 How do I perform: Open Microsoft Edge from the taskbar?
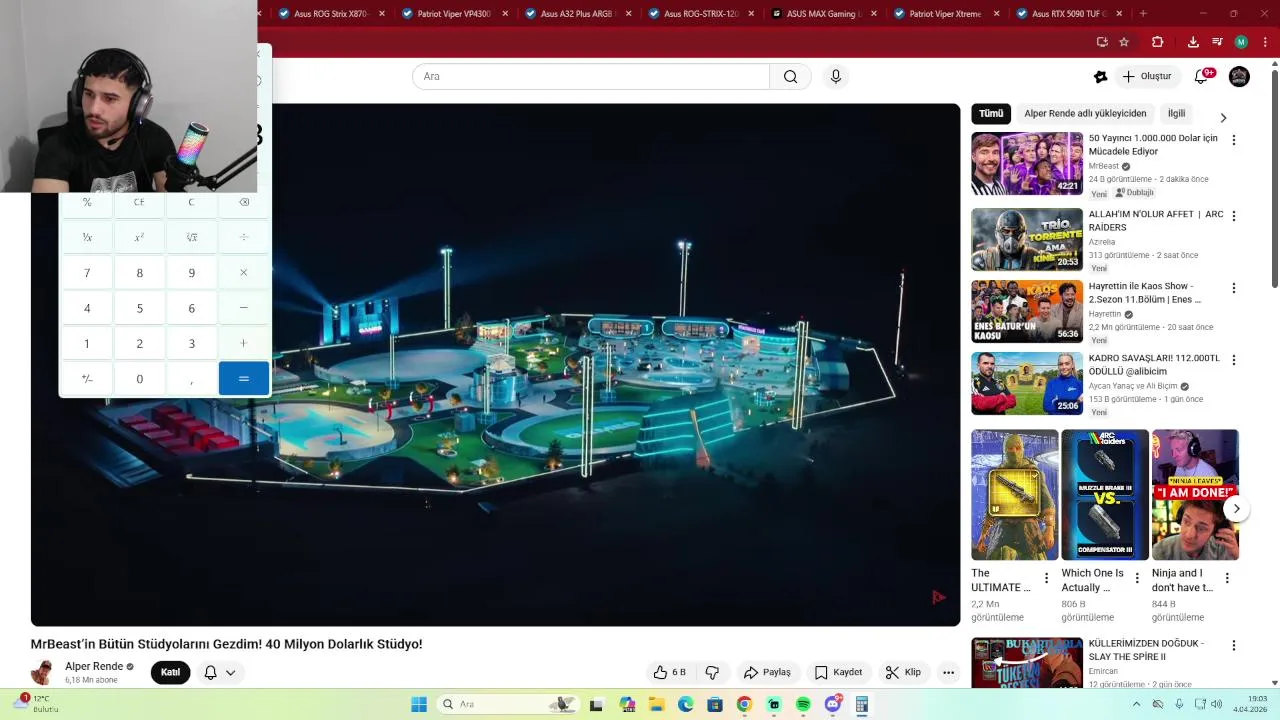[x=686, y=704]
